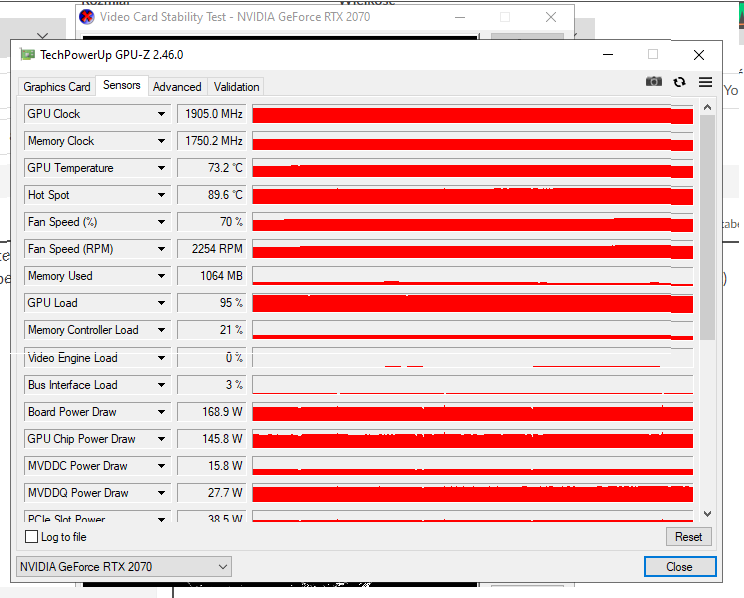Image resolution: width=744 pixels, height=598 pixels.
Task: Expand the MVDDQ Power Draw dropdown
Action: (x=161, y=493)
